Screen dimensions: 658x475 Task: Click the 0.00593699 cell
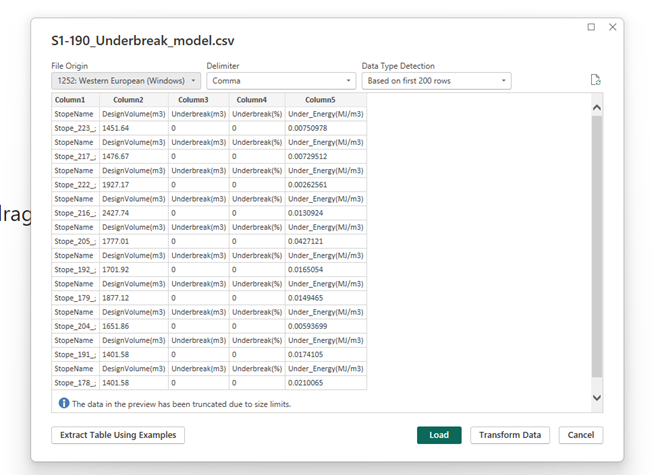tap(326, 326)
